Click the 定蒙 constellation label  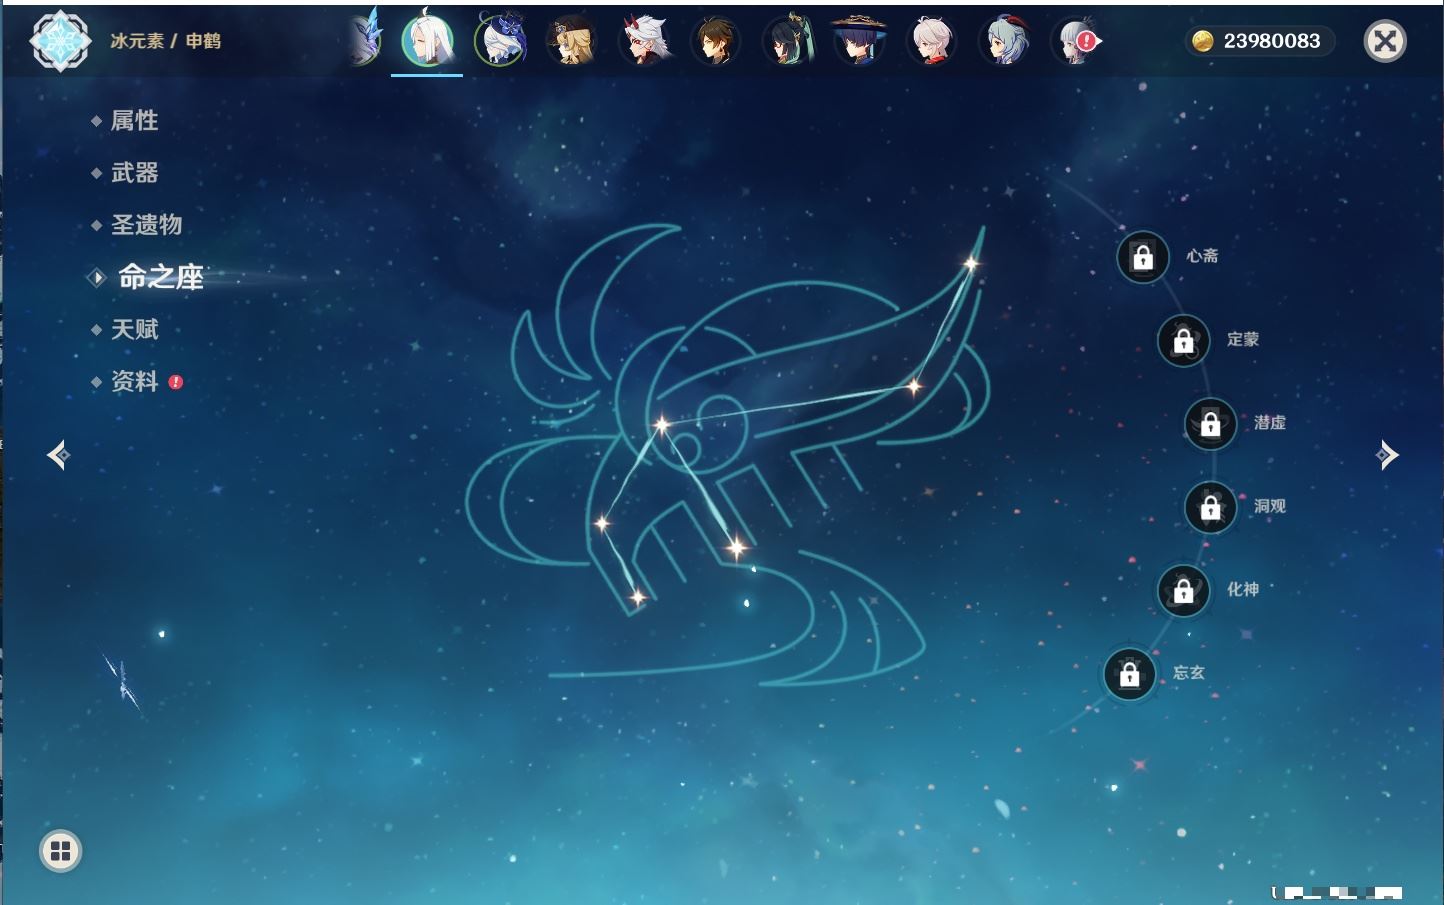click(x=1243, y=339)
